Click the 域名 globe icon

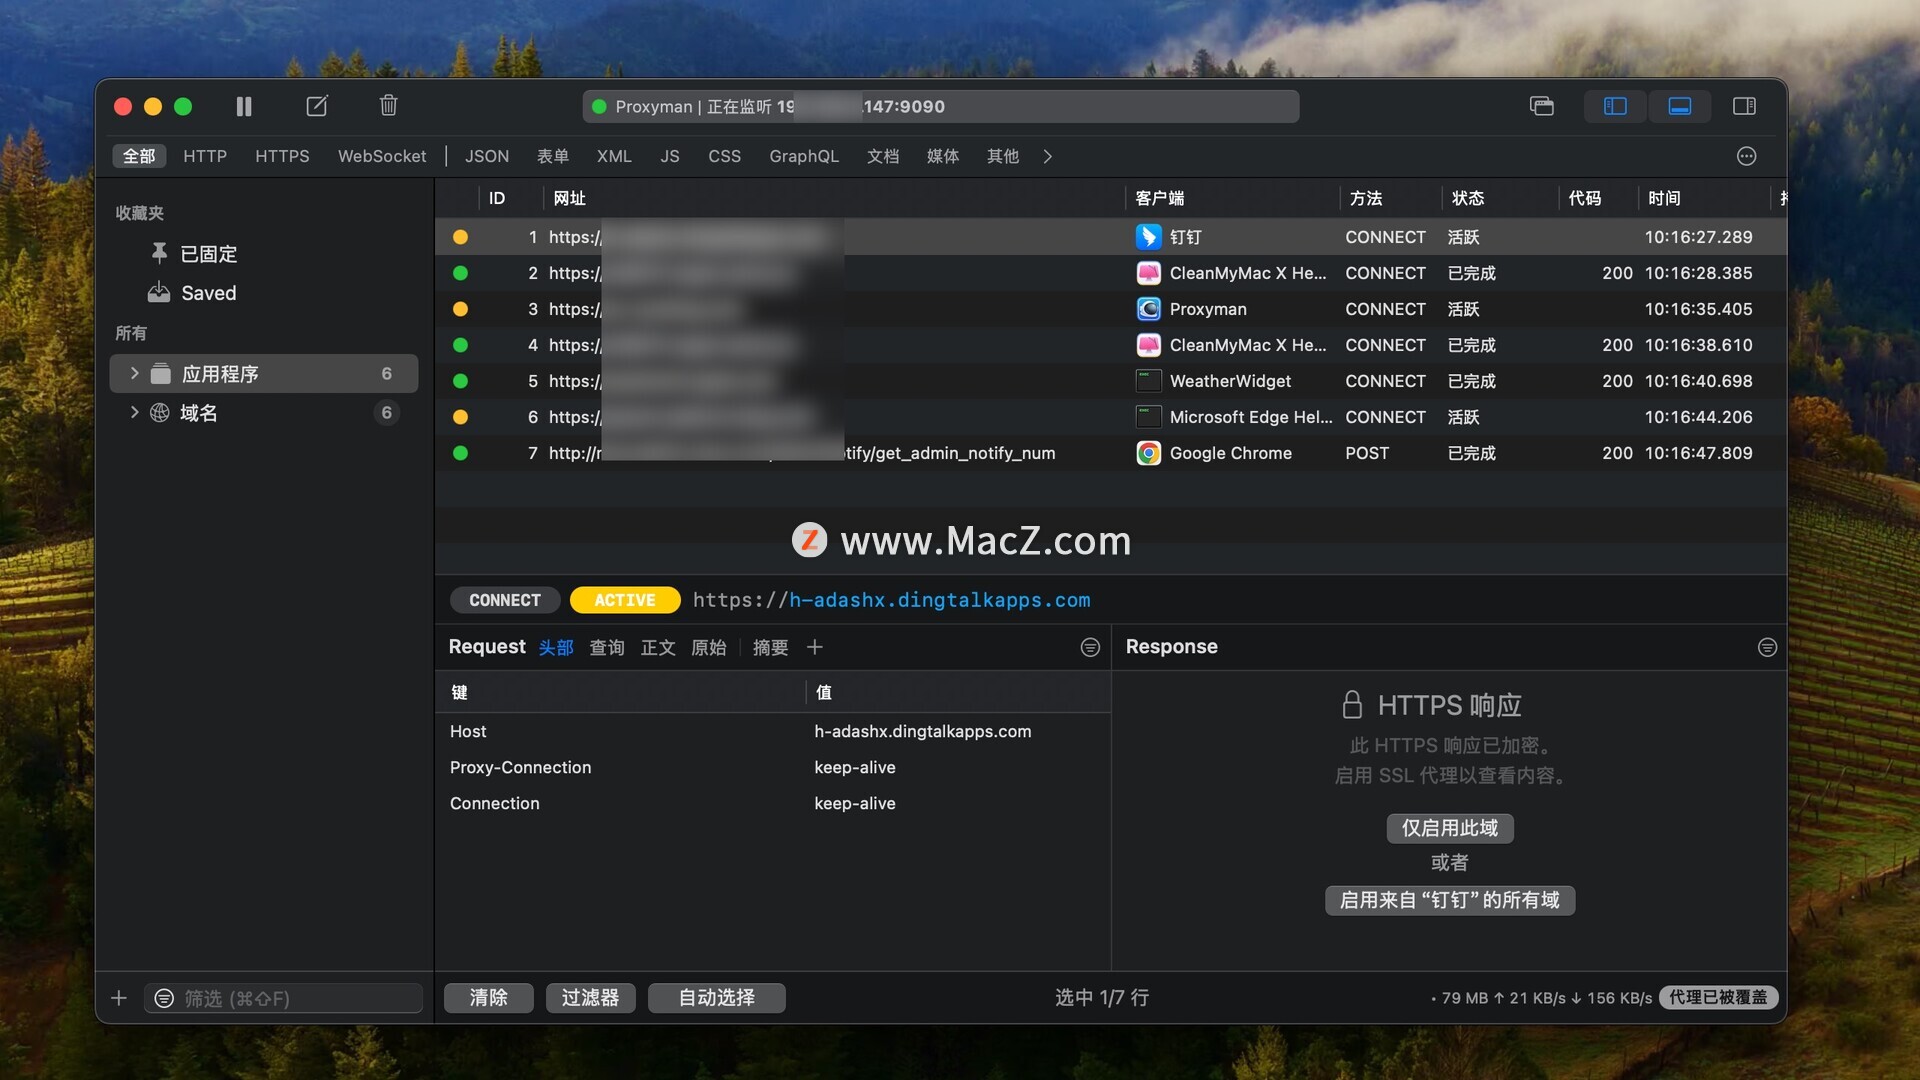pyautogui.click(x=159, y=412)
